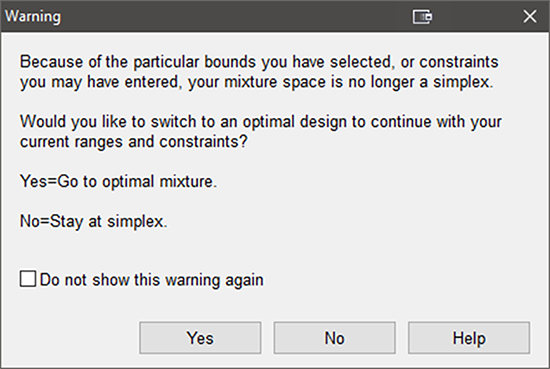This screenshot has height=369, width=550.
Task: Tick the empty checkbox square above the buttons
Action: [x=28, y=279]
